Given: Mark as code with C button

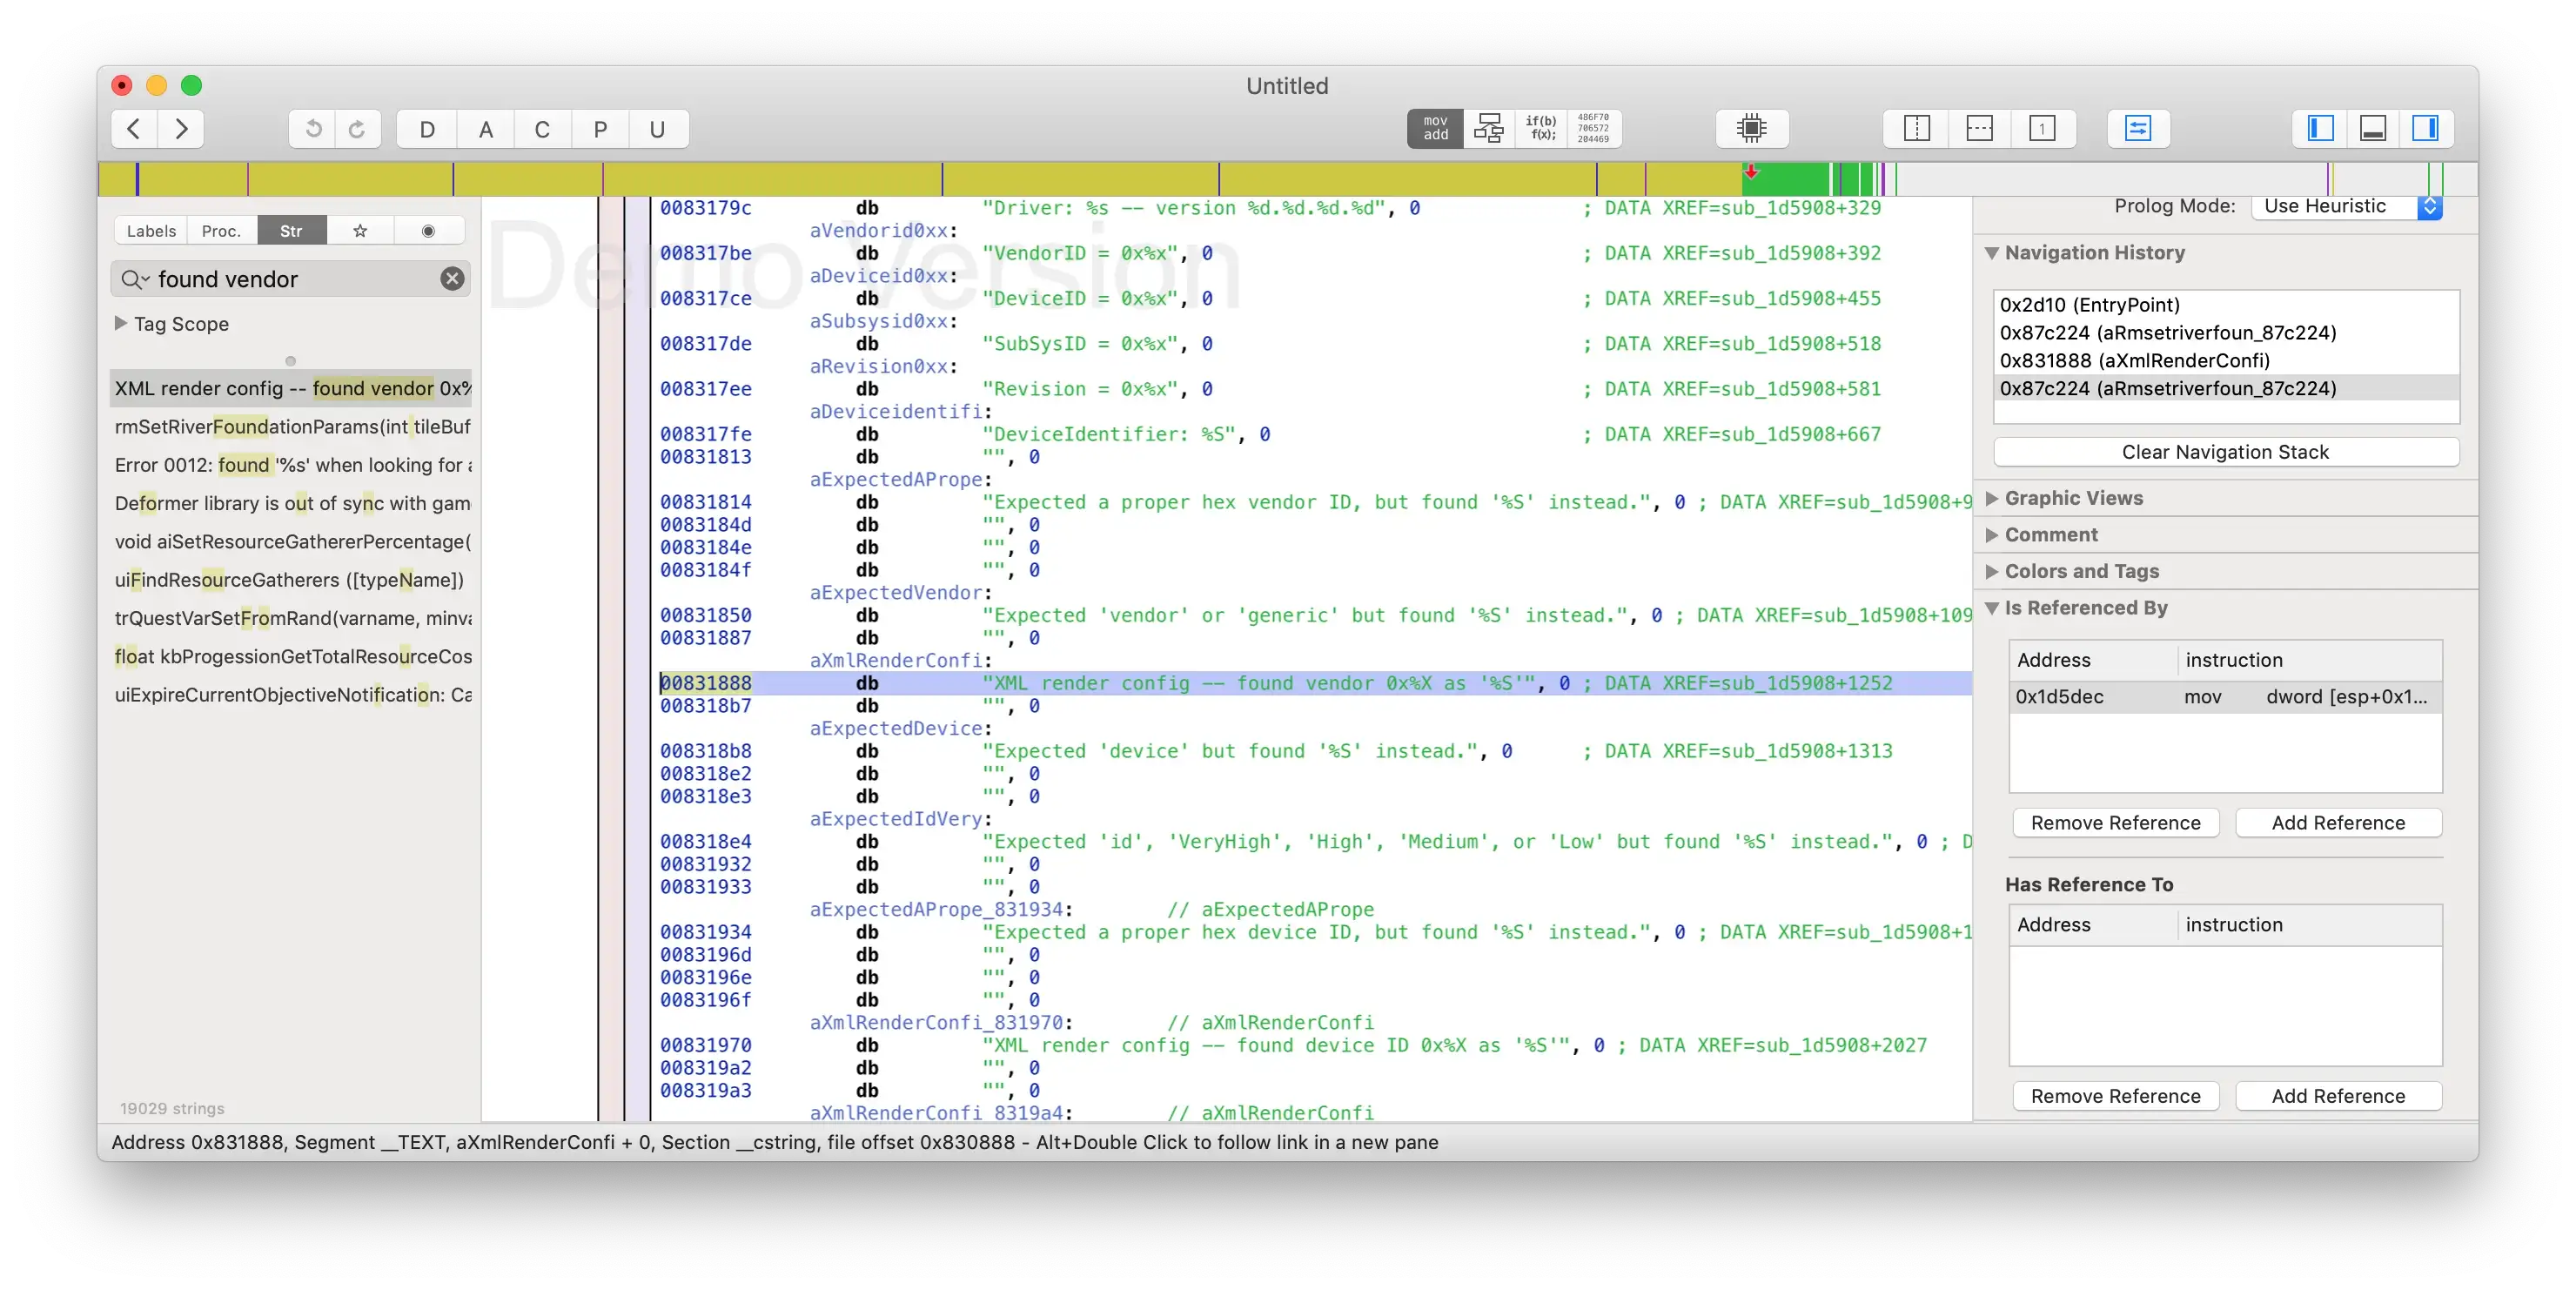Looking at the screenshot, I should (x=542, y=129).
